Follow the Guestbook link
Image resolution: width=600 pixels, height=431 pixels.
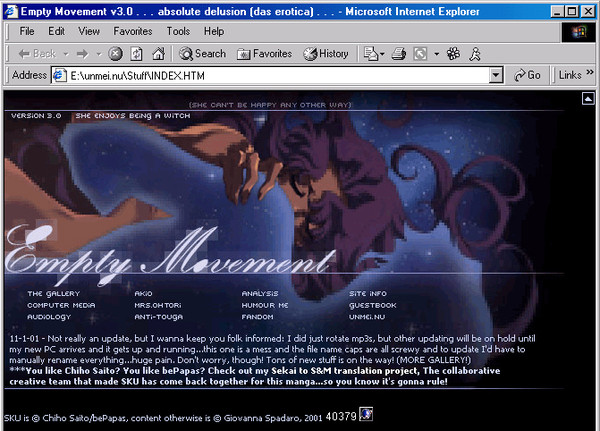373,305
